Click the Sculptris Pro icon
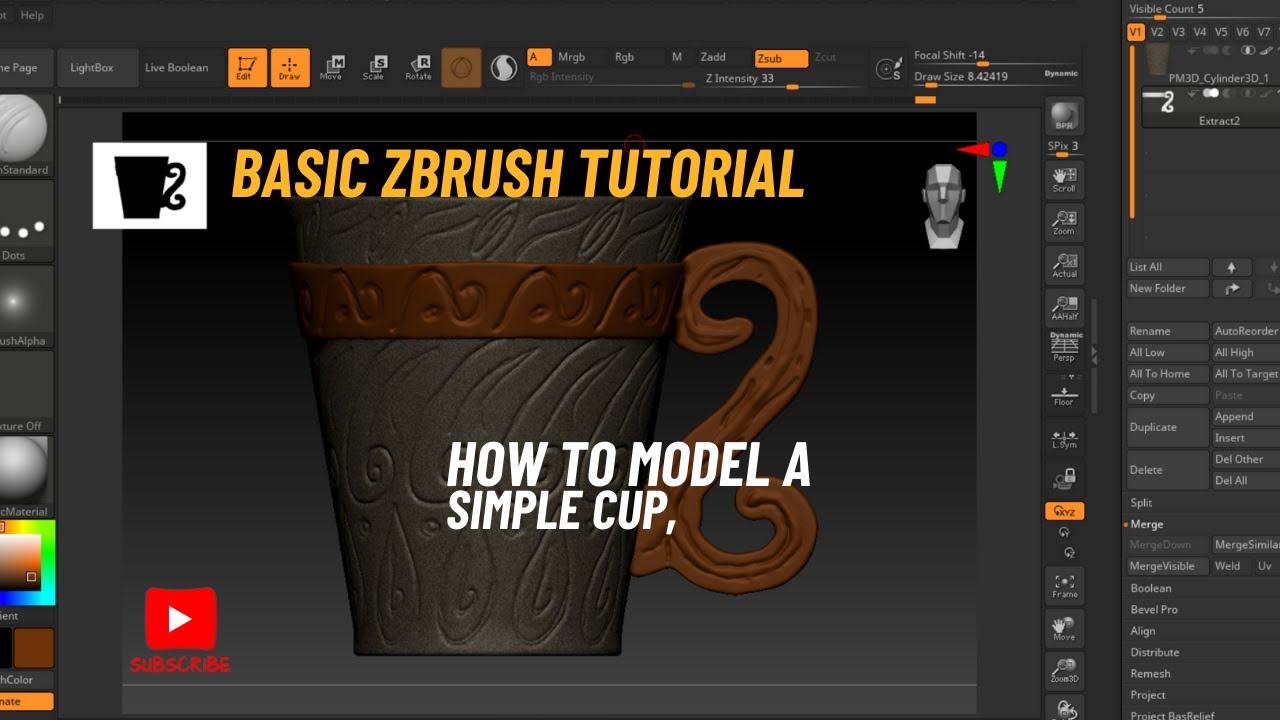The height and width of the screenshot is (720, 1280). 503,68
